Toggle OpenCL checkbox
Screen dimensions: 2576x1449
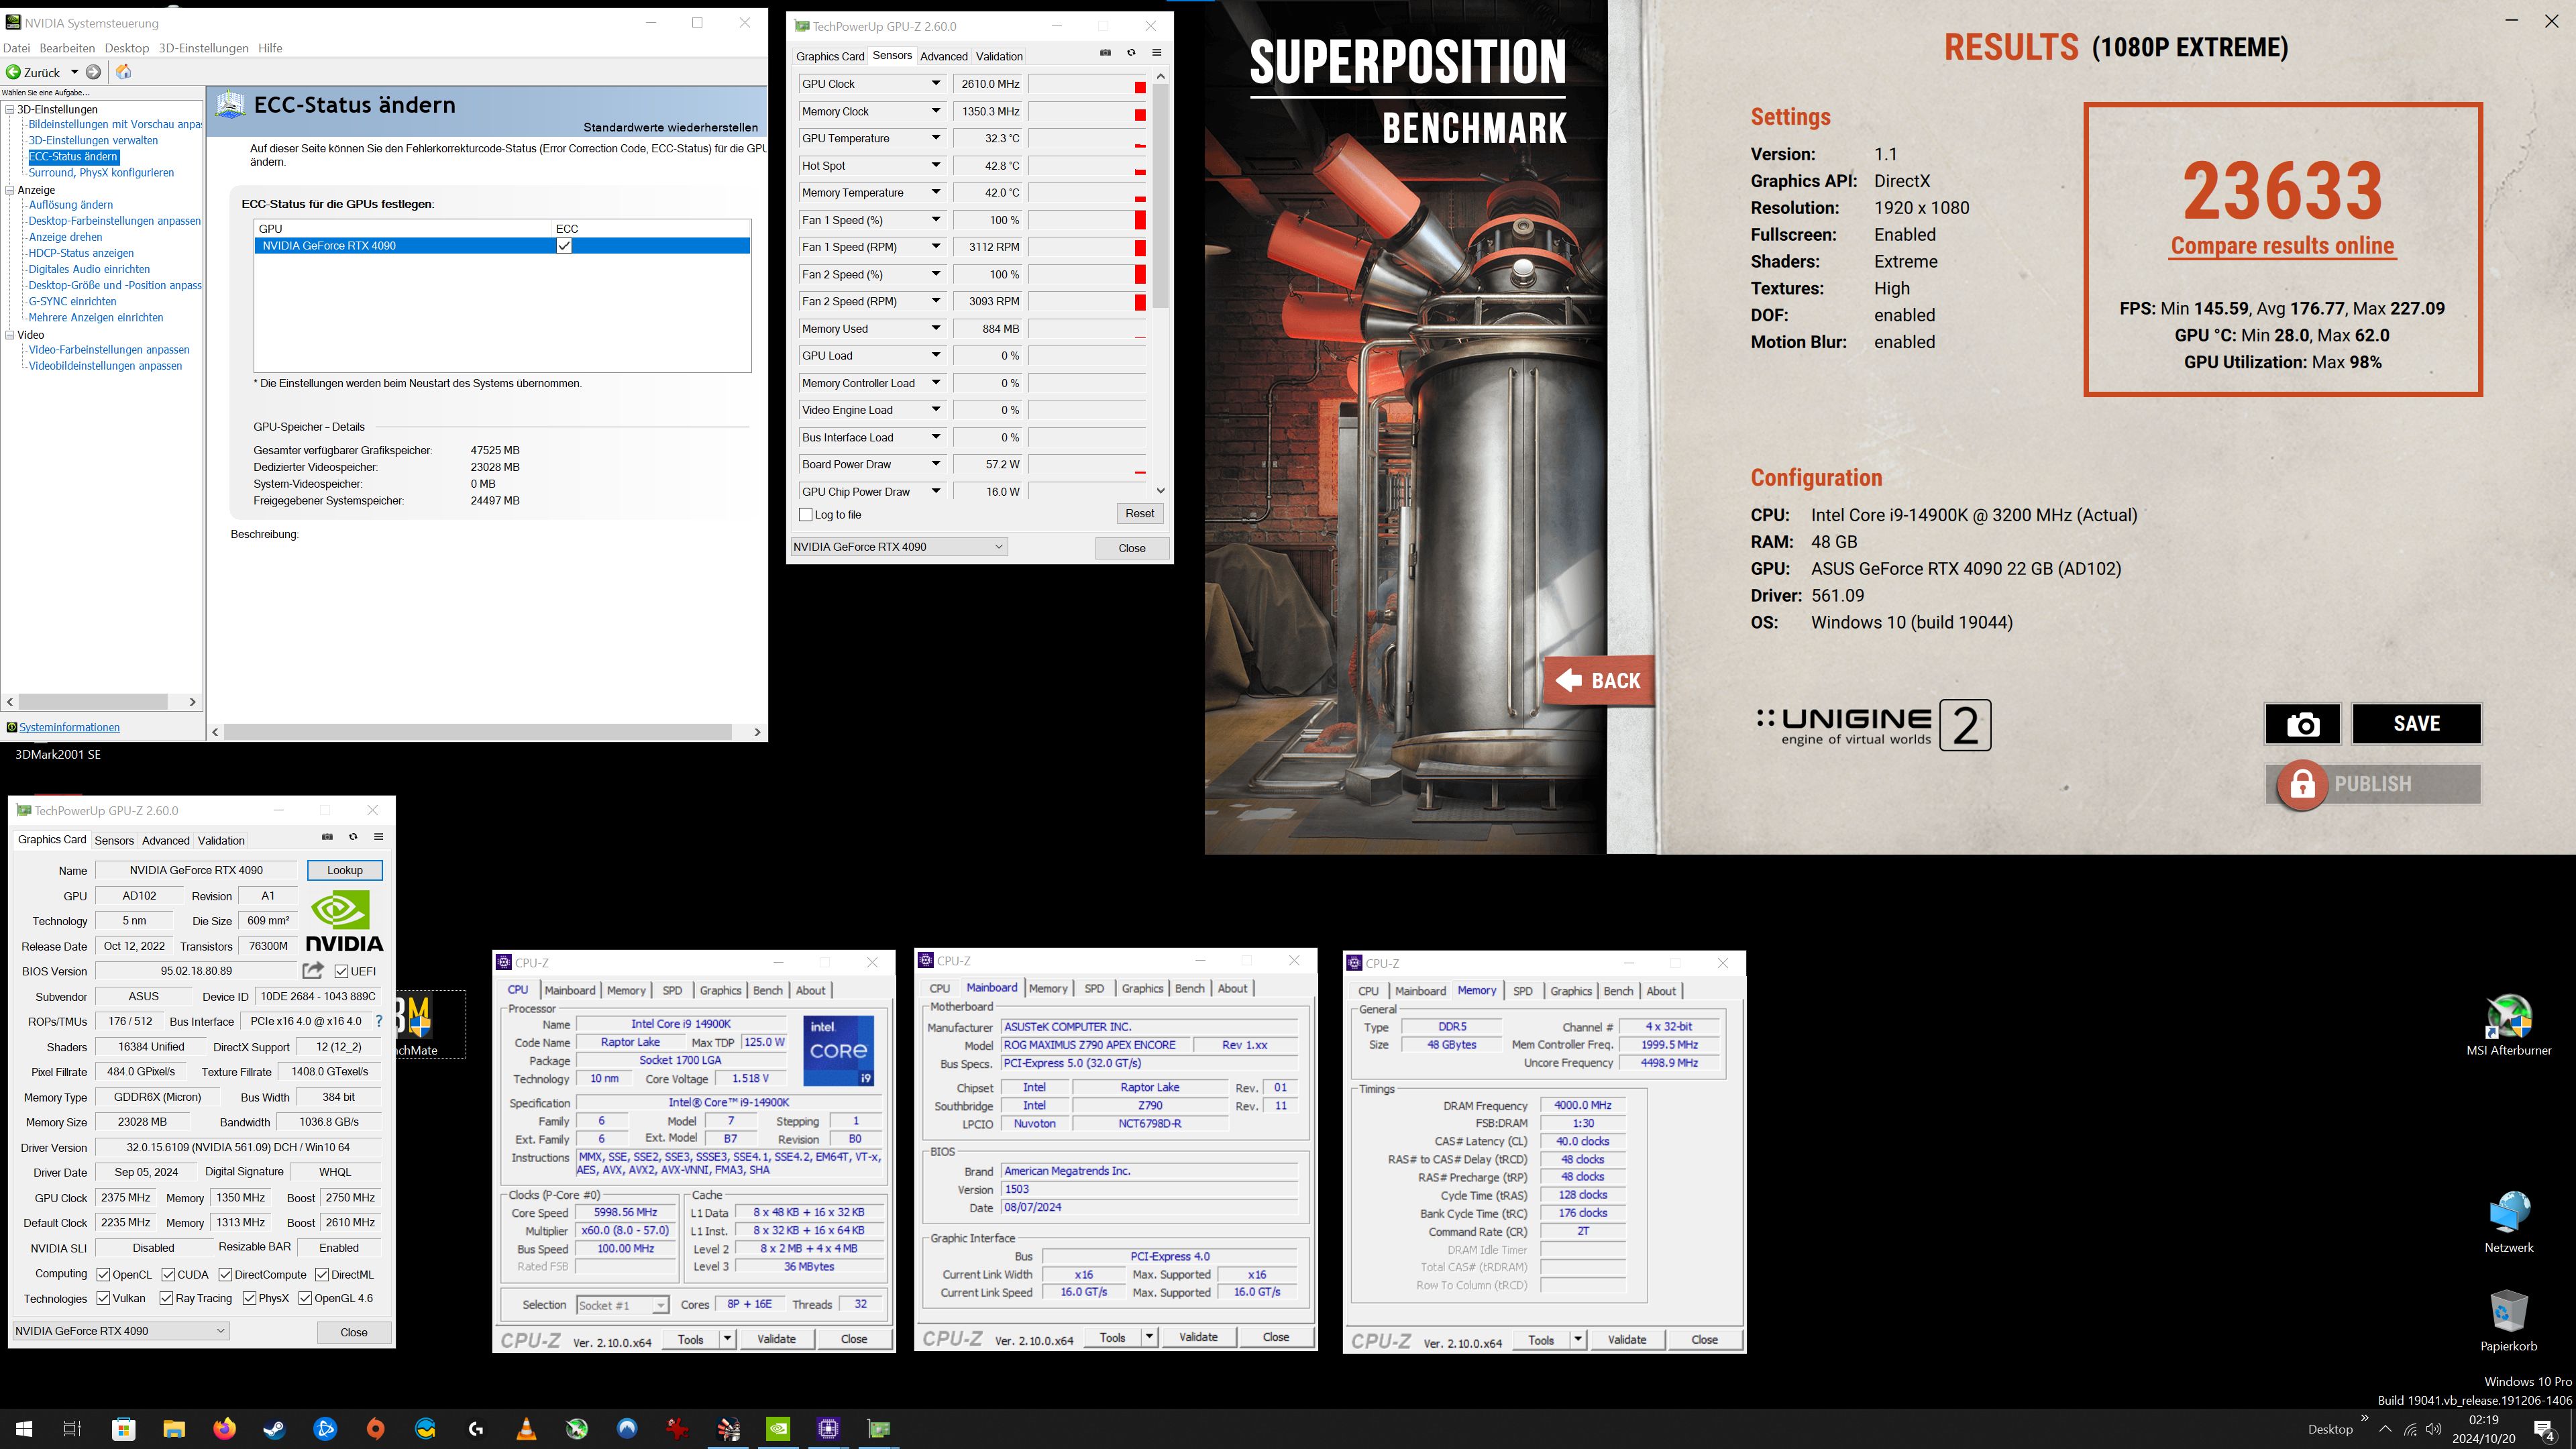click(x=103, y=1274)
